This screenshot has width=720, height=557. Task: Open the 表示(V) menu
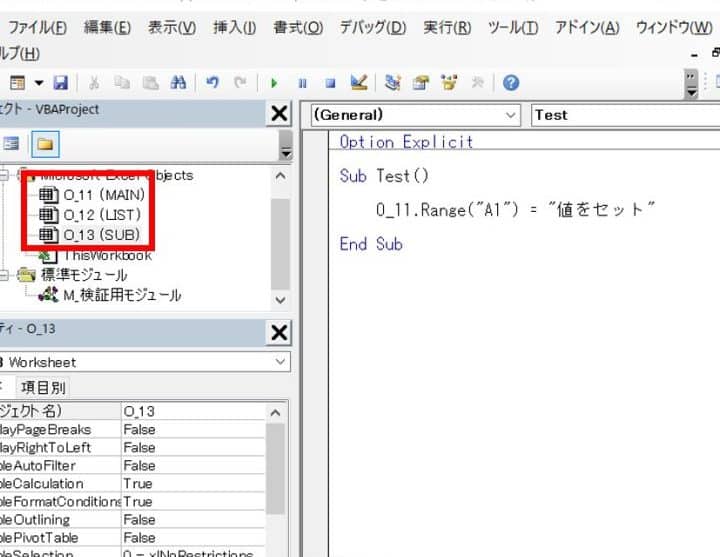tap(172, 28)
